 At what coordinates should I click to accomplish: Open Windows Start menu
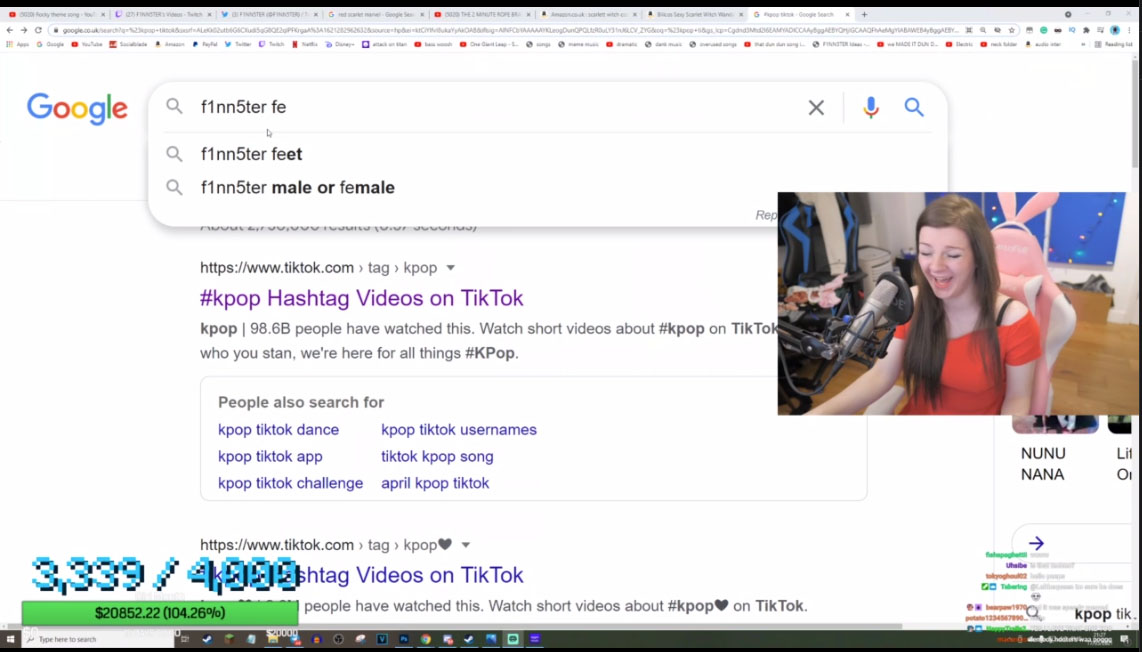[x=10, y=639]
